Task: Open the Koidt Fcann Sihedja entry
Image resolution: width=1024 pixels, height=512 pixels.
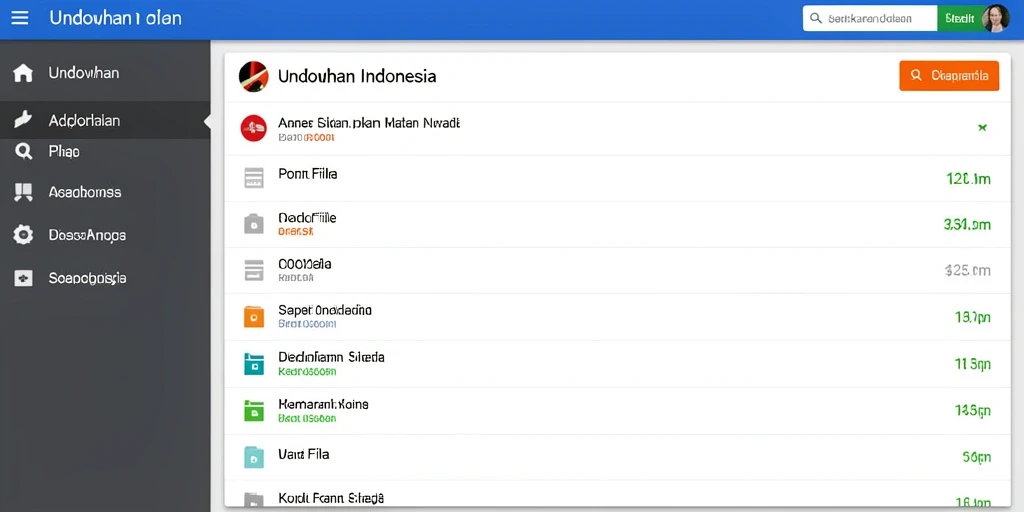Action: click(x=617, y=494)
